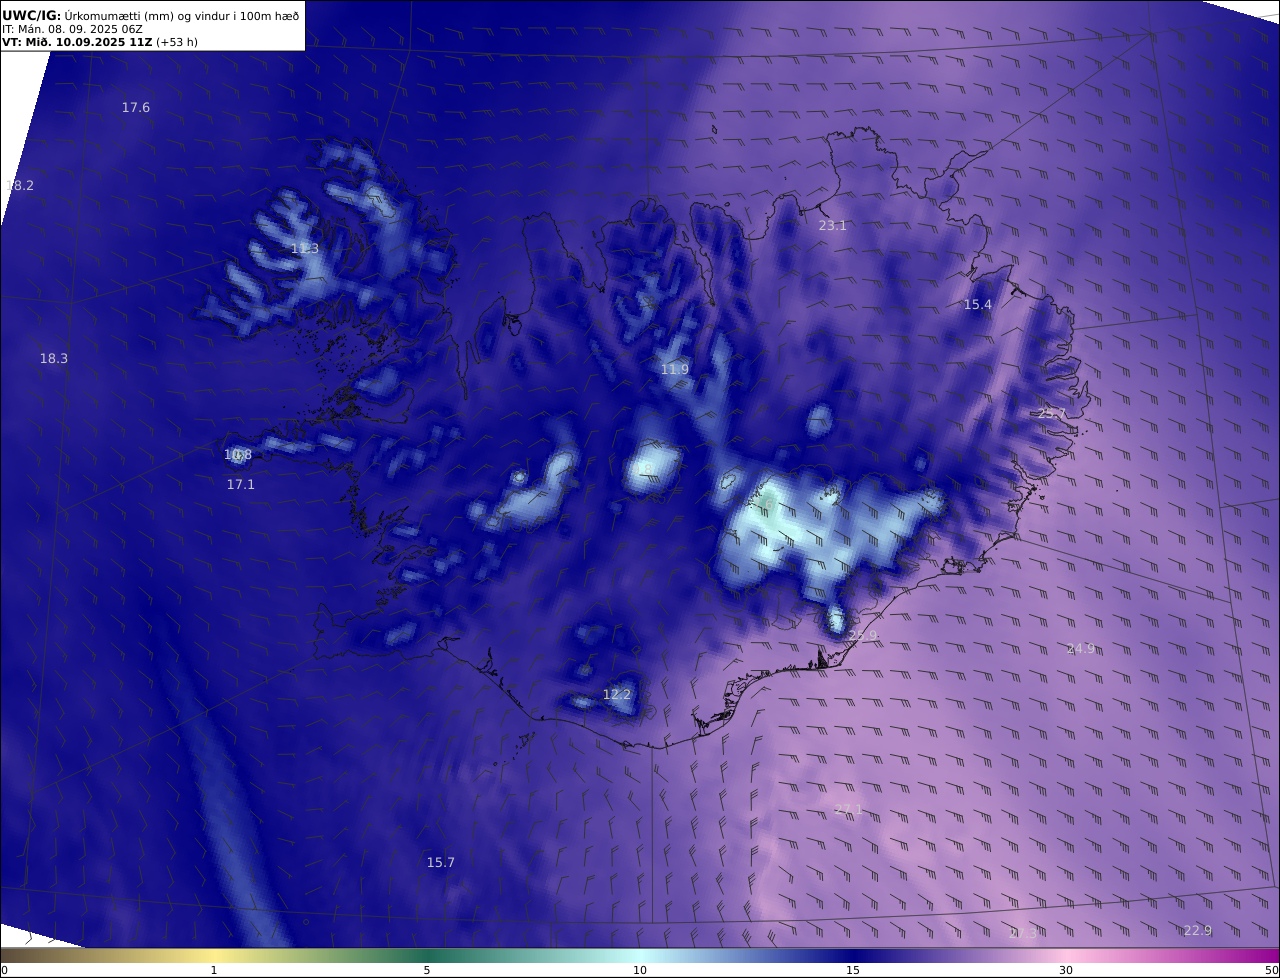Click the forecast offset '(+53 h)' in header

[177, 43]
